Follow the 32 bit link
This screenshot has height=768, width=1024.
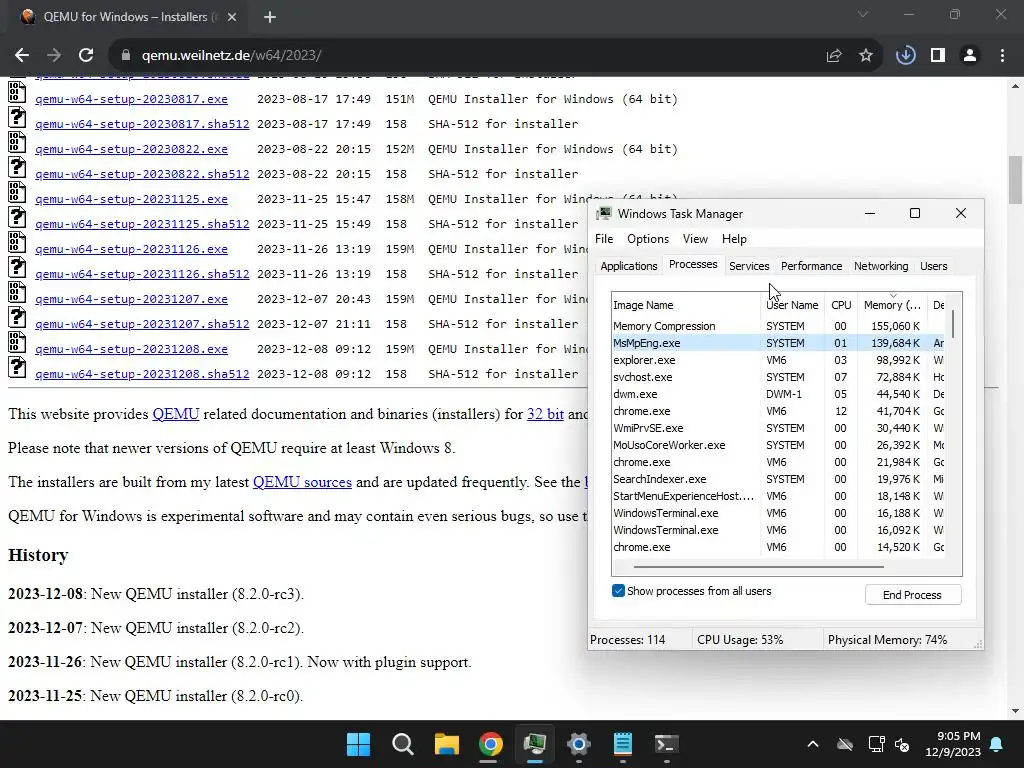(545, 414)
